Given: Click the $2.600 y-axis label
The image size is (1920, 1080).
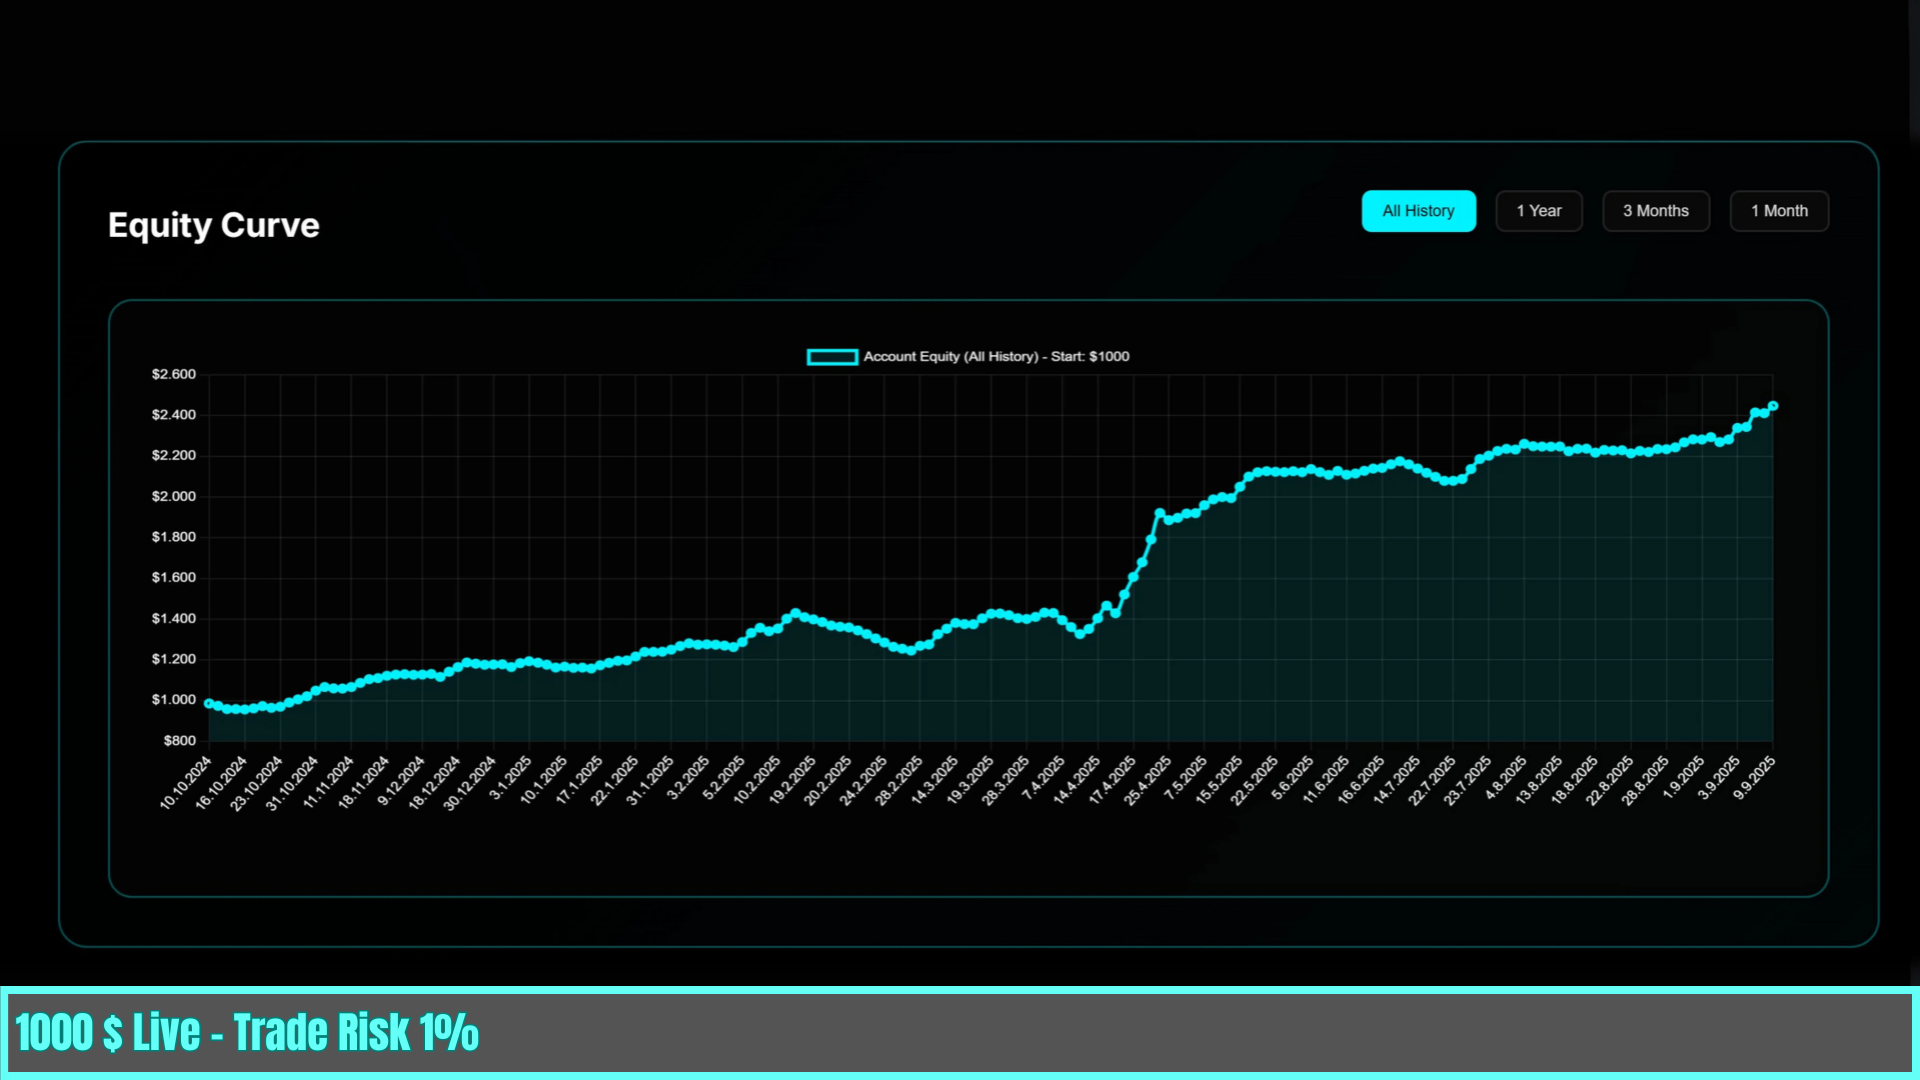Looking at the screenshot, I should tap(174, 374).
